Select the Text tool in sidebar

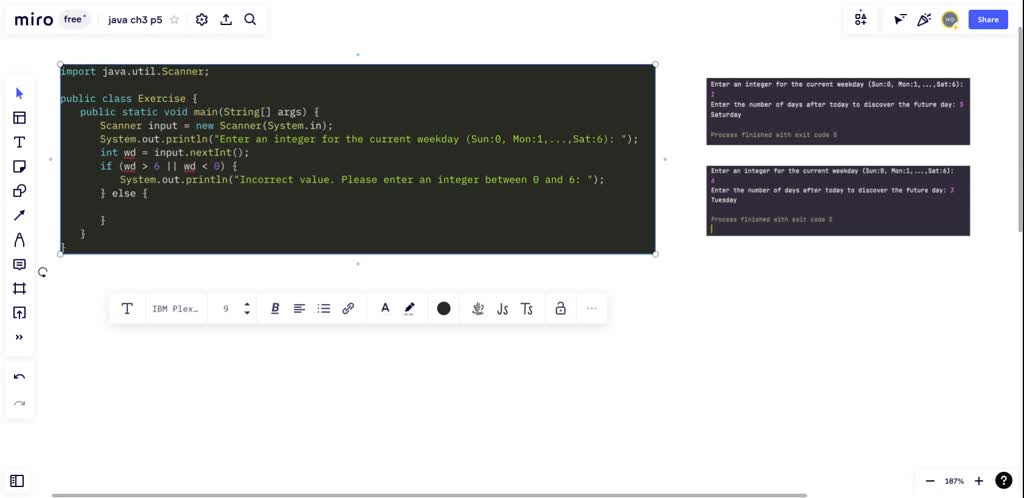point(19,142)
